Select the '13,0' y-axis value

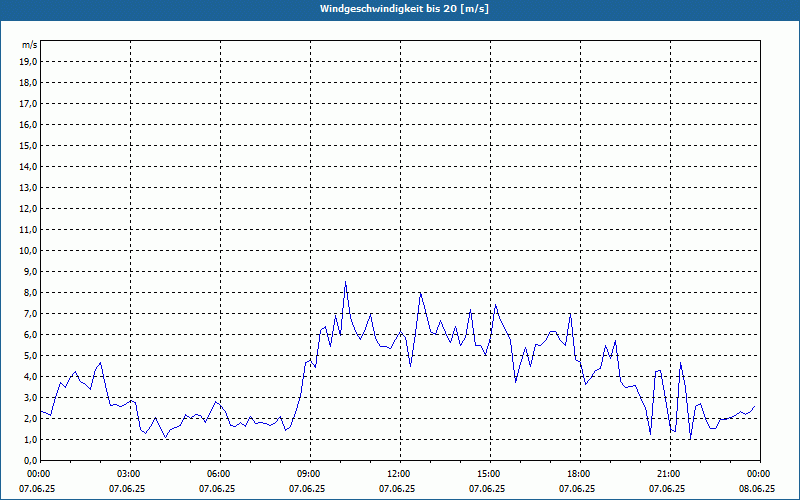29,188
